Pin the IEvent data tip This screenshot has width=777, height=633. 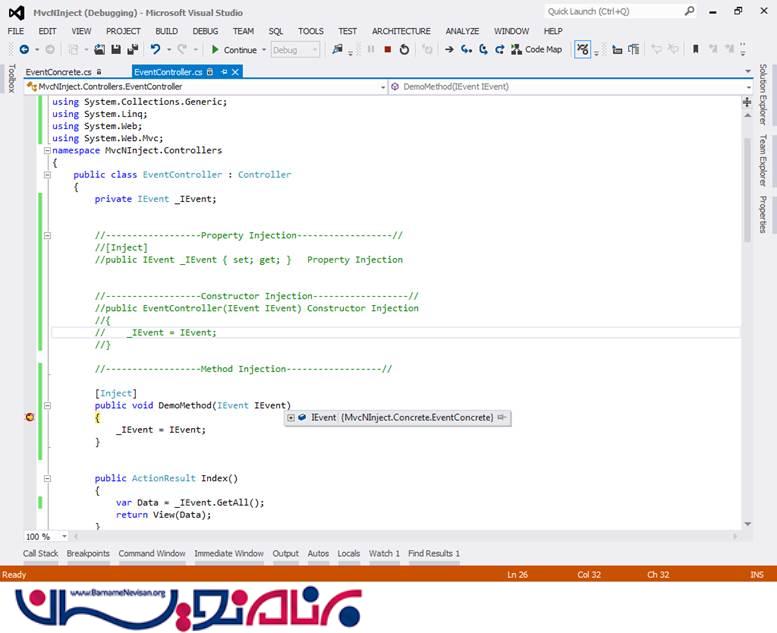pyautogui.click(x=501, y=417)
